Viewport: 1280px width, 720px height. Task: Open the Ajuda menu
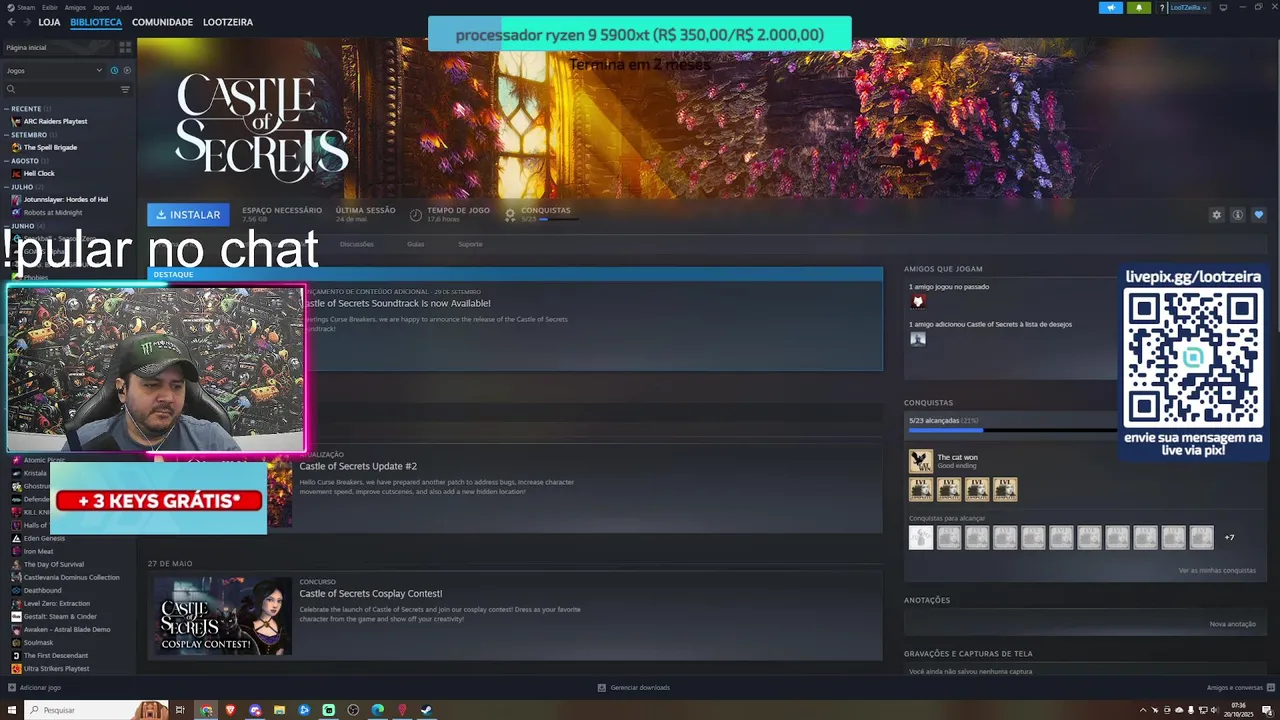point(124,7)
